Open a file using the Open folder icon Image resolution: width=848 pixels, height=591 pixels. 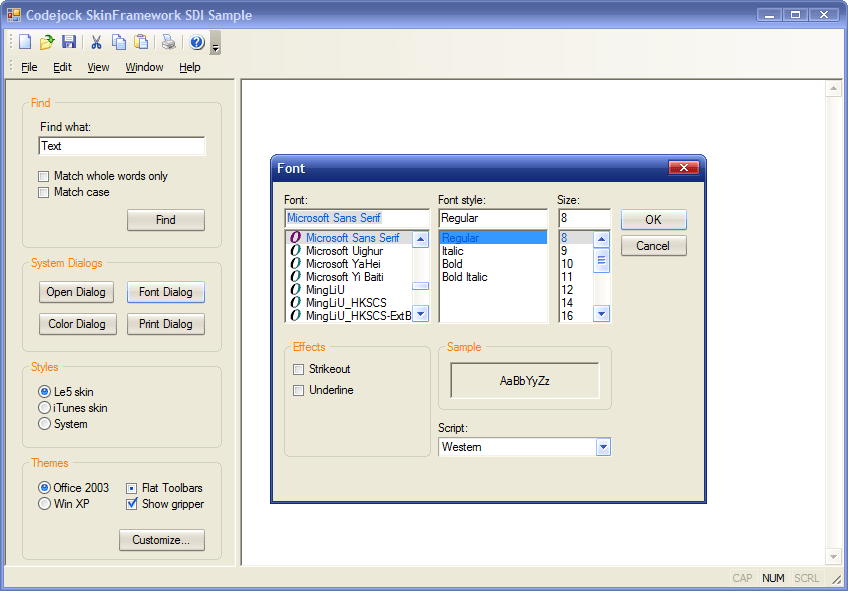[46, 42]
